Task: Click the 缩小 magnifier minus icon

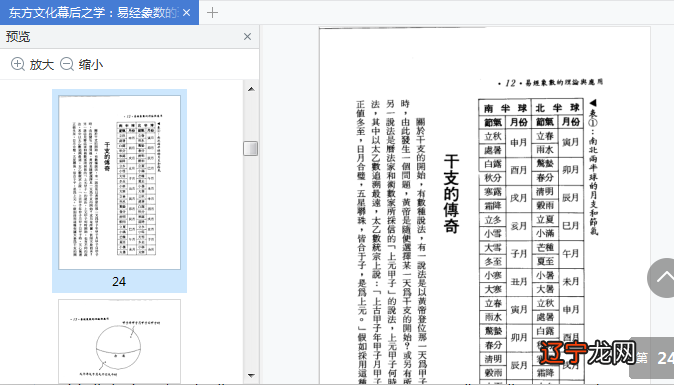Action: (67, 64)
